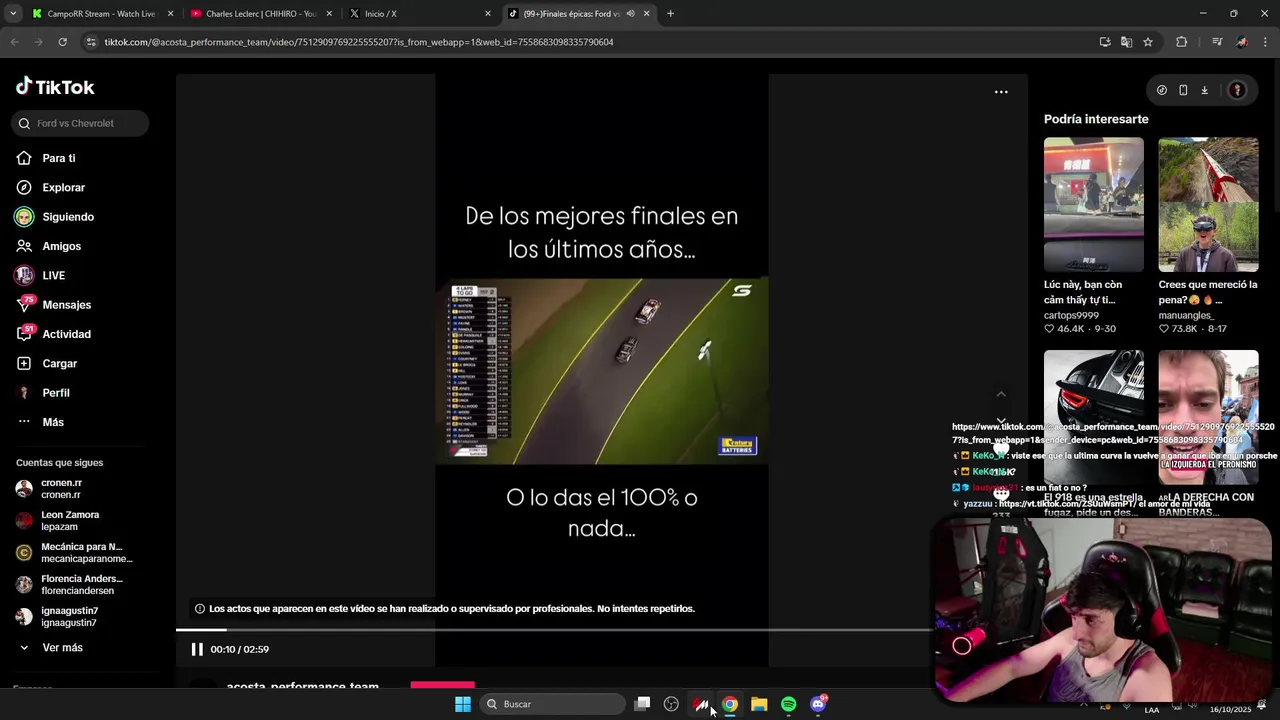The image size is (1280, 720).
Task: Open cronen.rr followed account
Action: click(50, 488)
